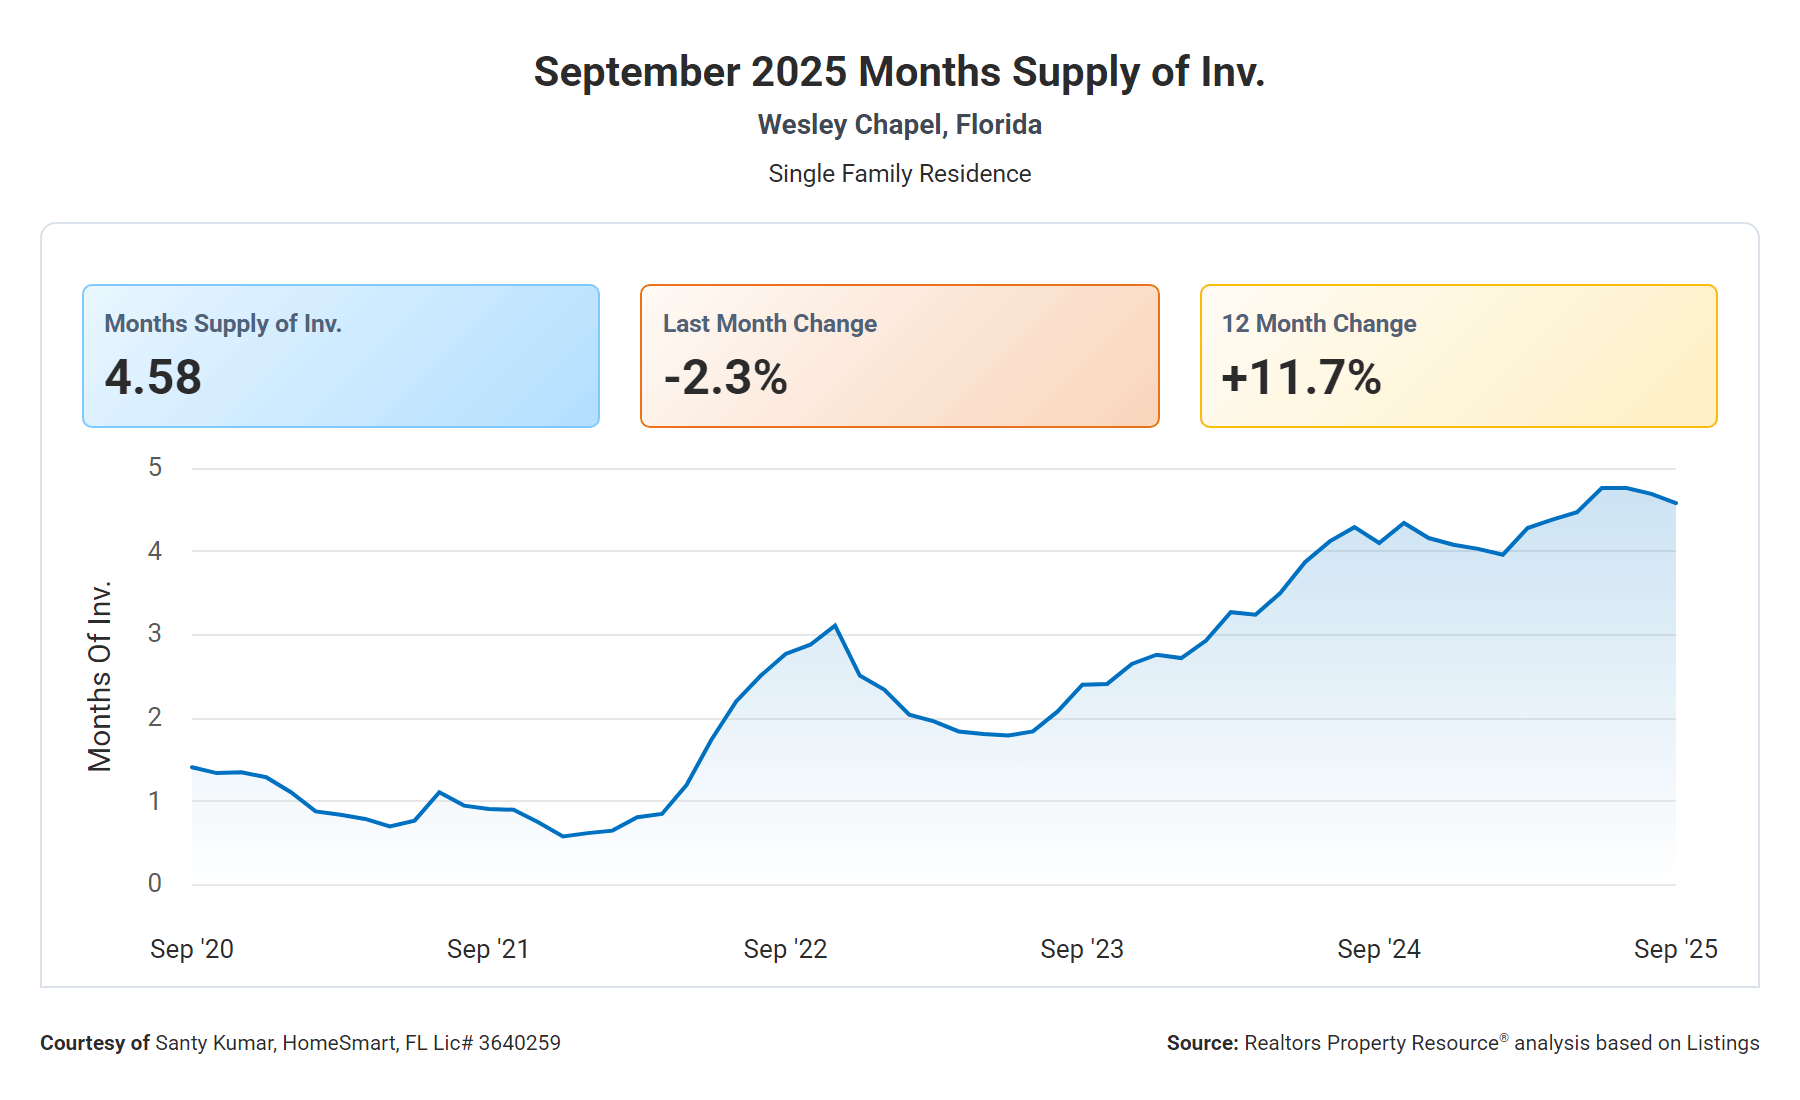The width and height of the screenshot is (1800, 1100).
Task: Click the Sep '24 x-axis label
Action: coord(1379,949)
